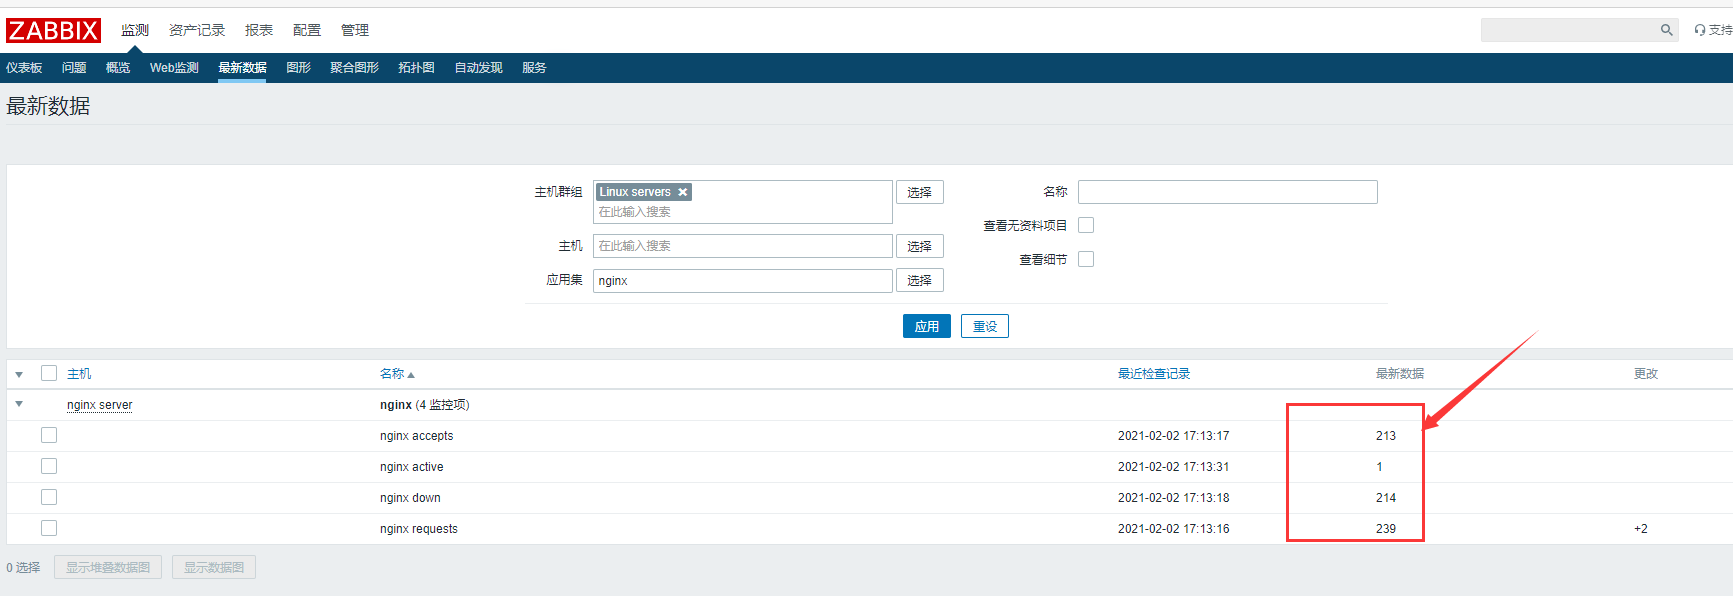Click the 名称 filter input
The height and width of the screenshot is (596, 1733).
point(1227,192)
